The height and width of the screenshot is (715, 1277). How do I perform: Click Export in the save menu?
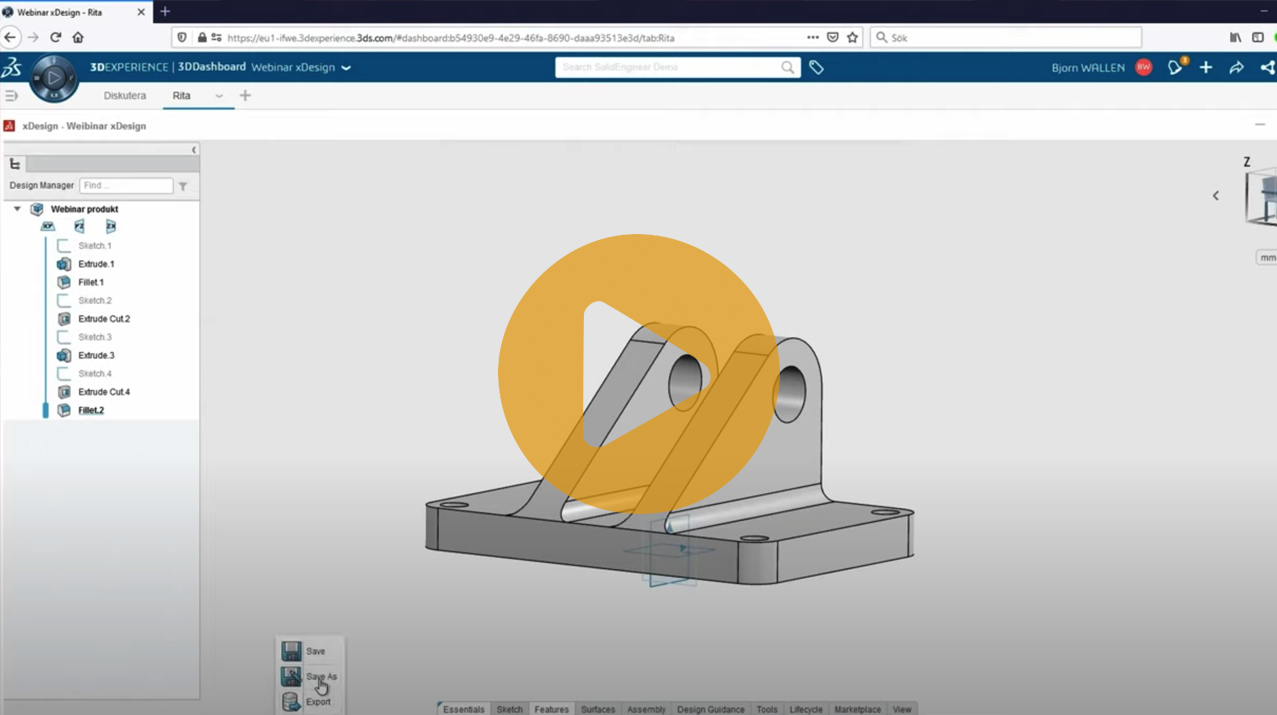[x=318, y=702]
